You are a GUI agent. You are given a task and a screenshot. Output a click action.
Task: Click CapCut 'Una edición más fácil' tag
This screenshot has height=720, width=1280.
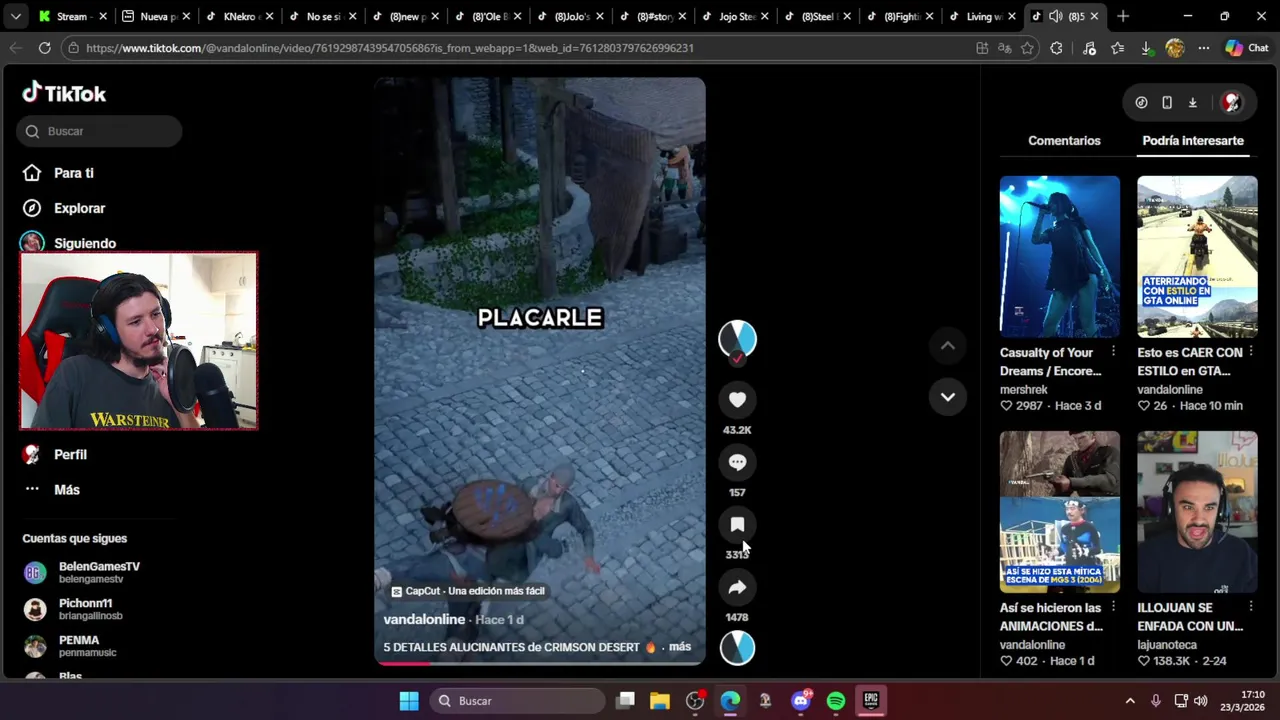tap(467, 591)
